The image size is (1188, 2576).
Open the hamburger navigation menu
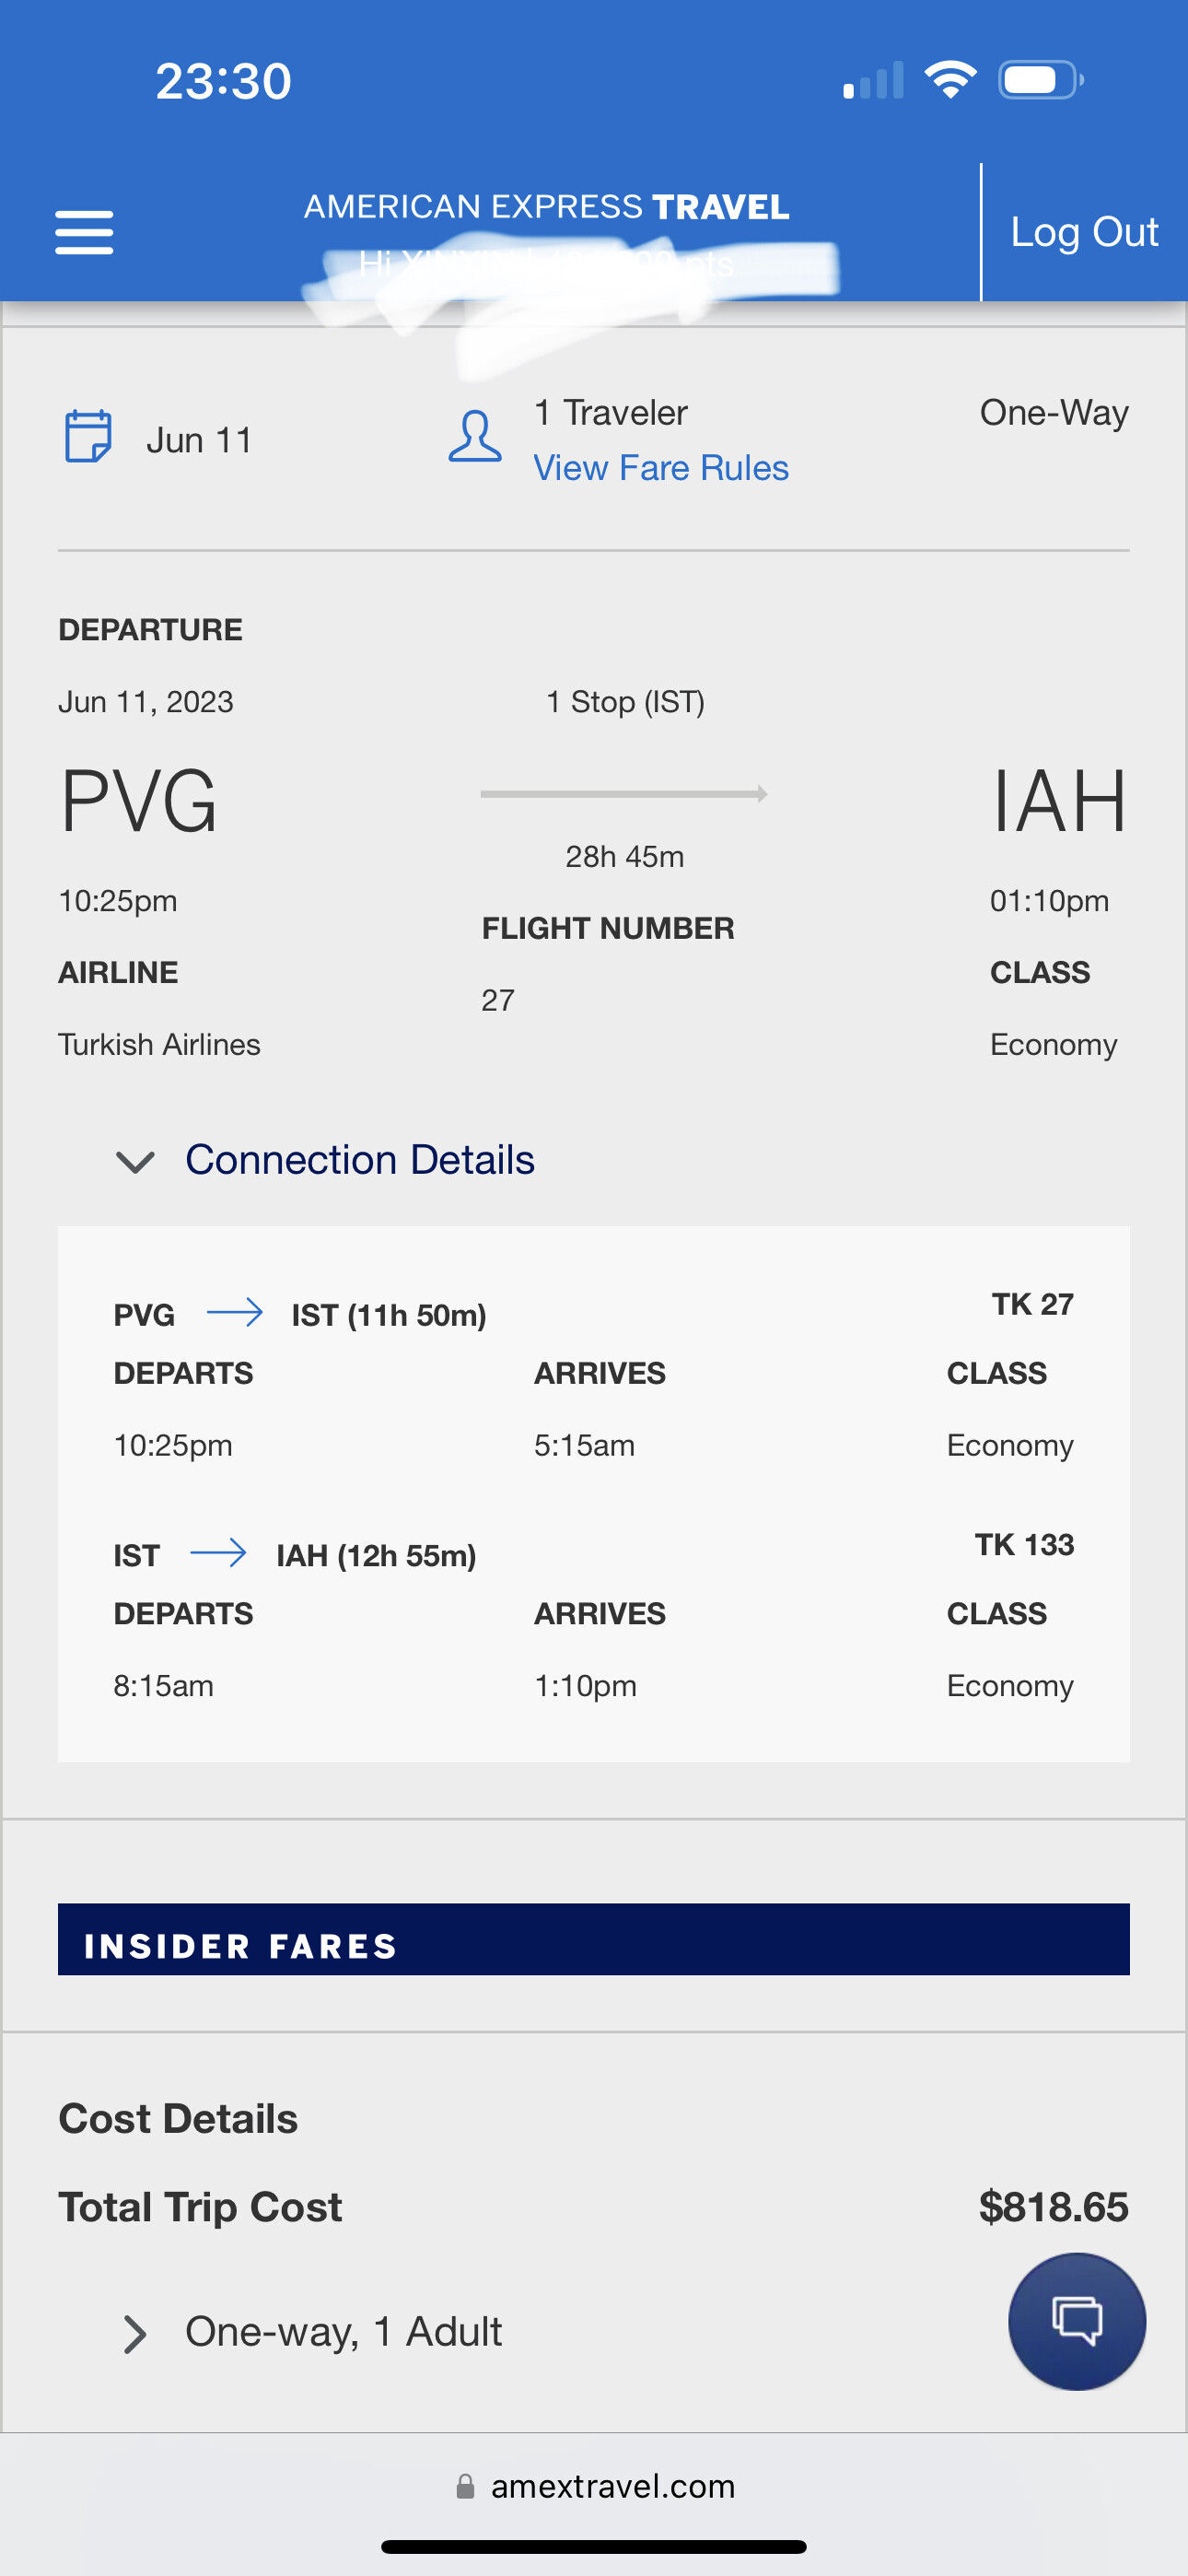(84, 232)
